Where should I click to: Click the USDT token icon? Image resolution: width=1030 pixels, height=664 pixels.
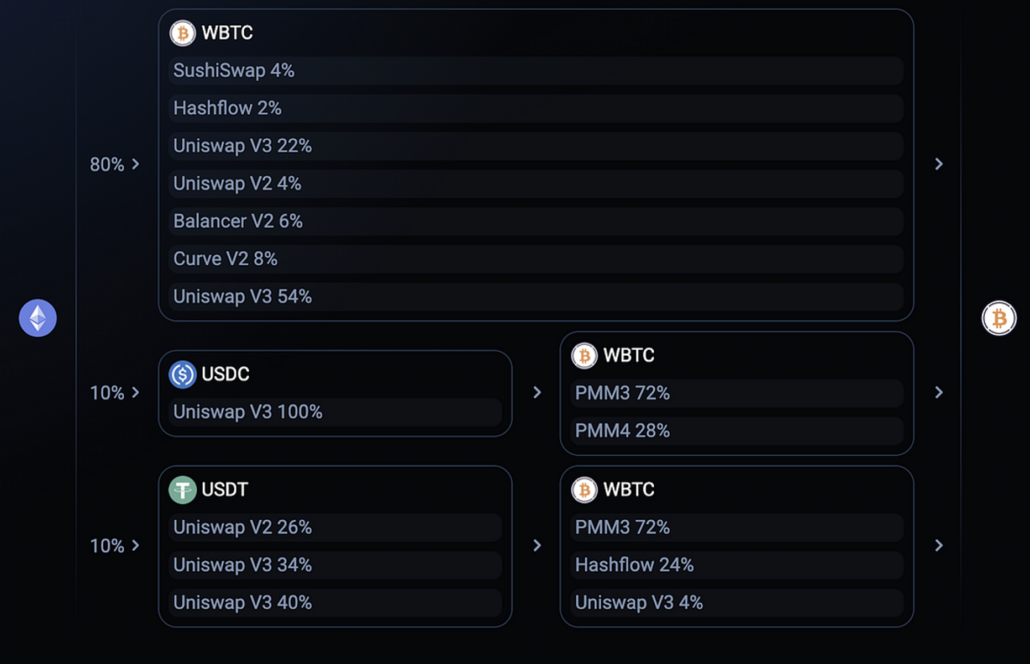[182, 489]
